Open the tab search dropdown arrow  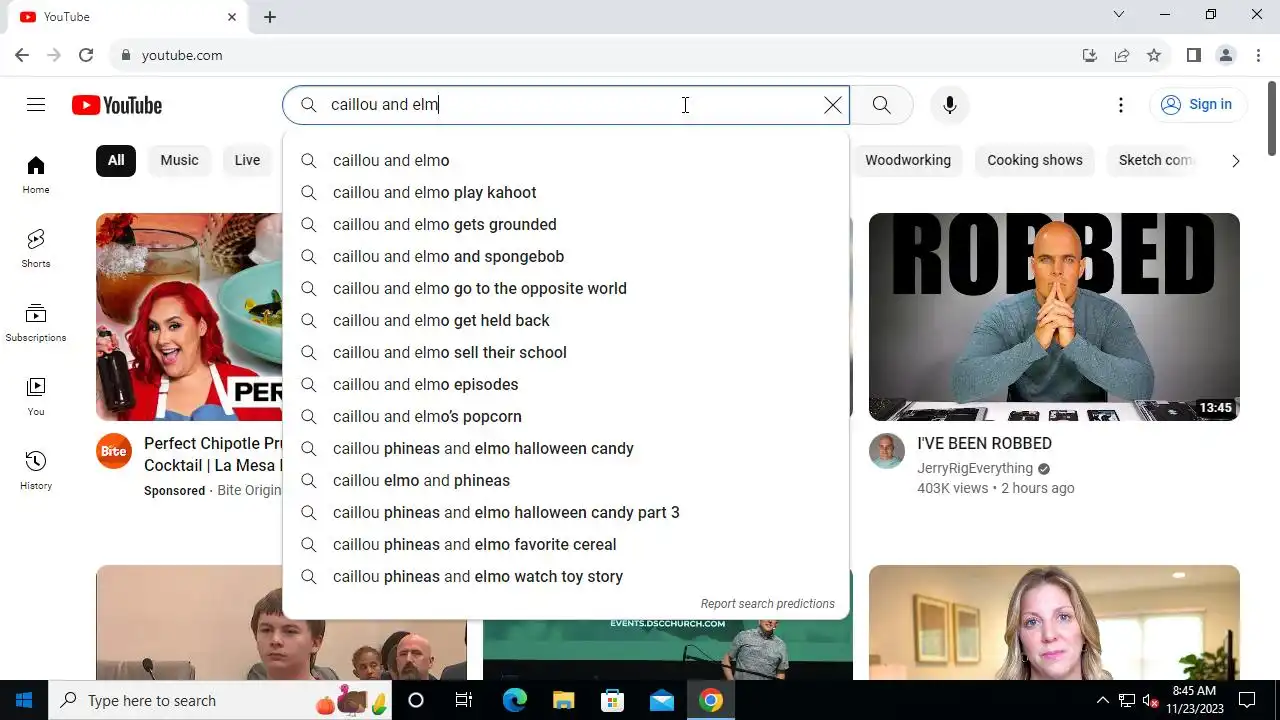[1119, 14]
